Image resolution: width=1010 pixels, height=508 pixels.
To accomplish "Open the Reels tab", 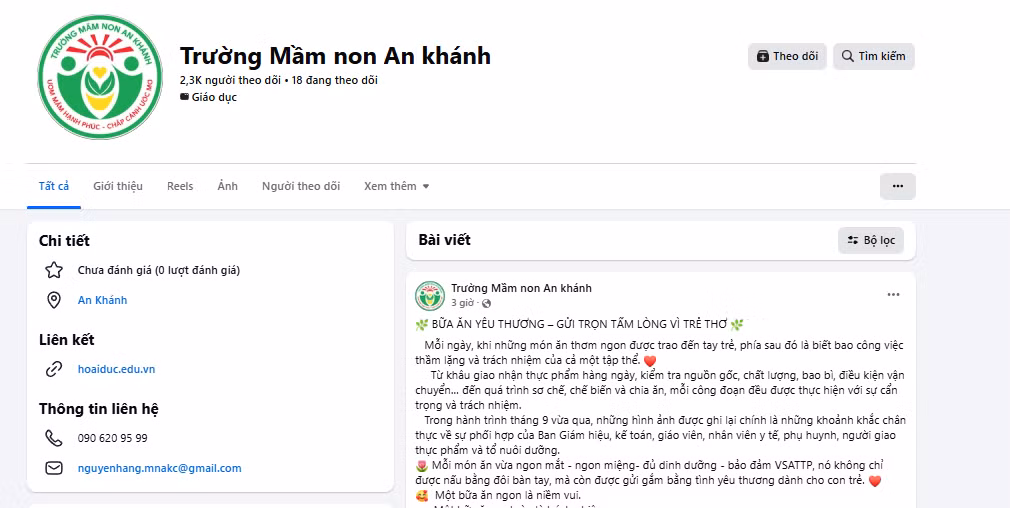I will [180, 186].
